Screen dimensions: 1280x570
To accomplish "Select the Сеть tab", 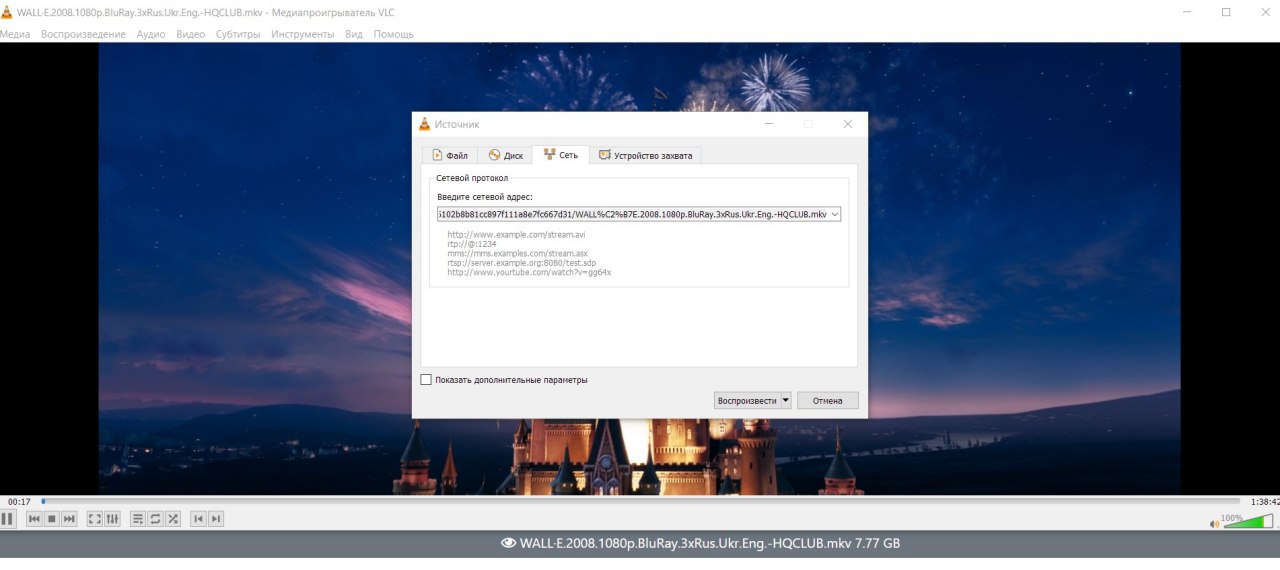I will pos(560,154).
